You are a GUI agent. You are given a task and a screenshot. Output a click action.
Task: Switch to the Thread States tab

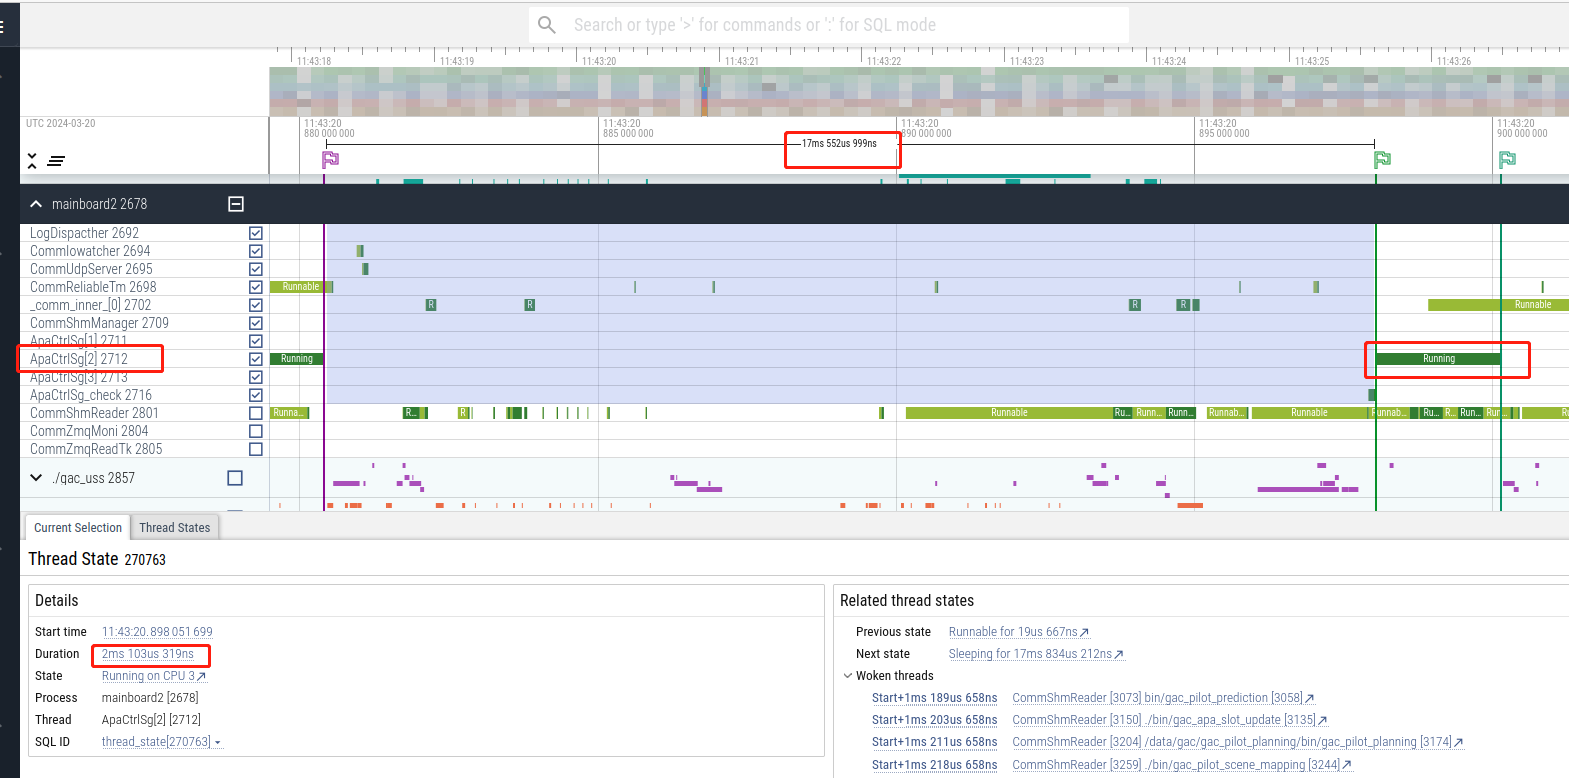175,528
